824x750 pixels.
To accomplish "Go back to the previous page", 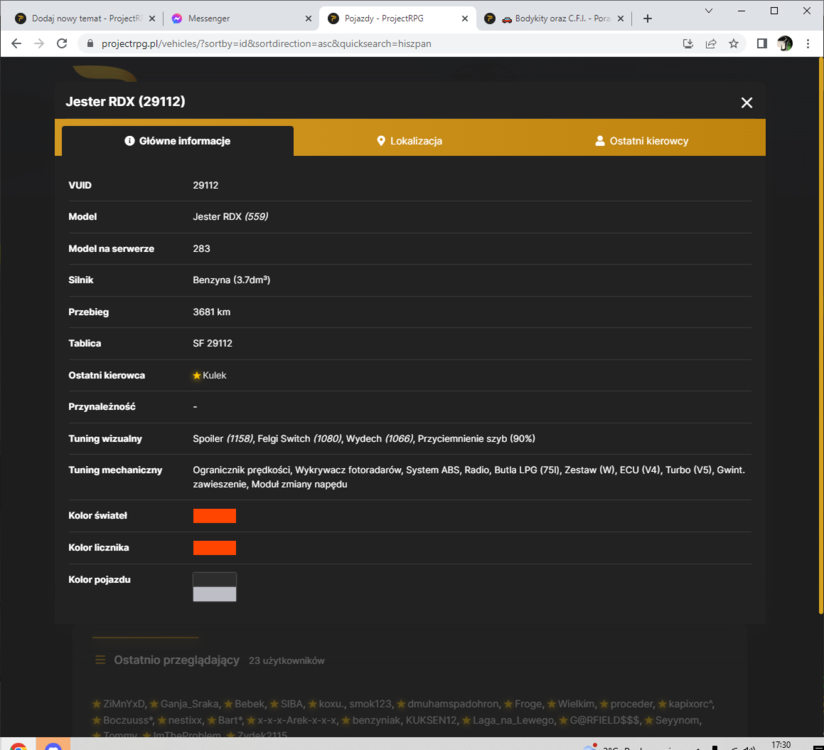I will pos(16,44).
